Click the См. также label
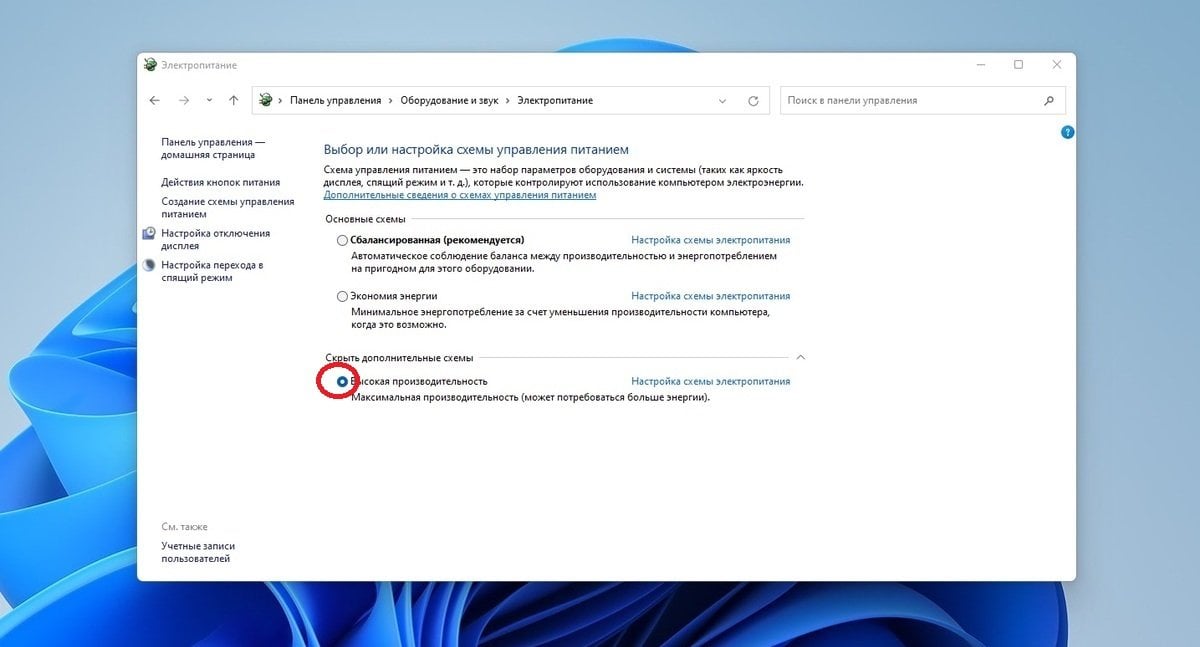This screenshot has height=647, width=1200. (x=184, y=526)
